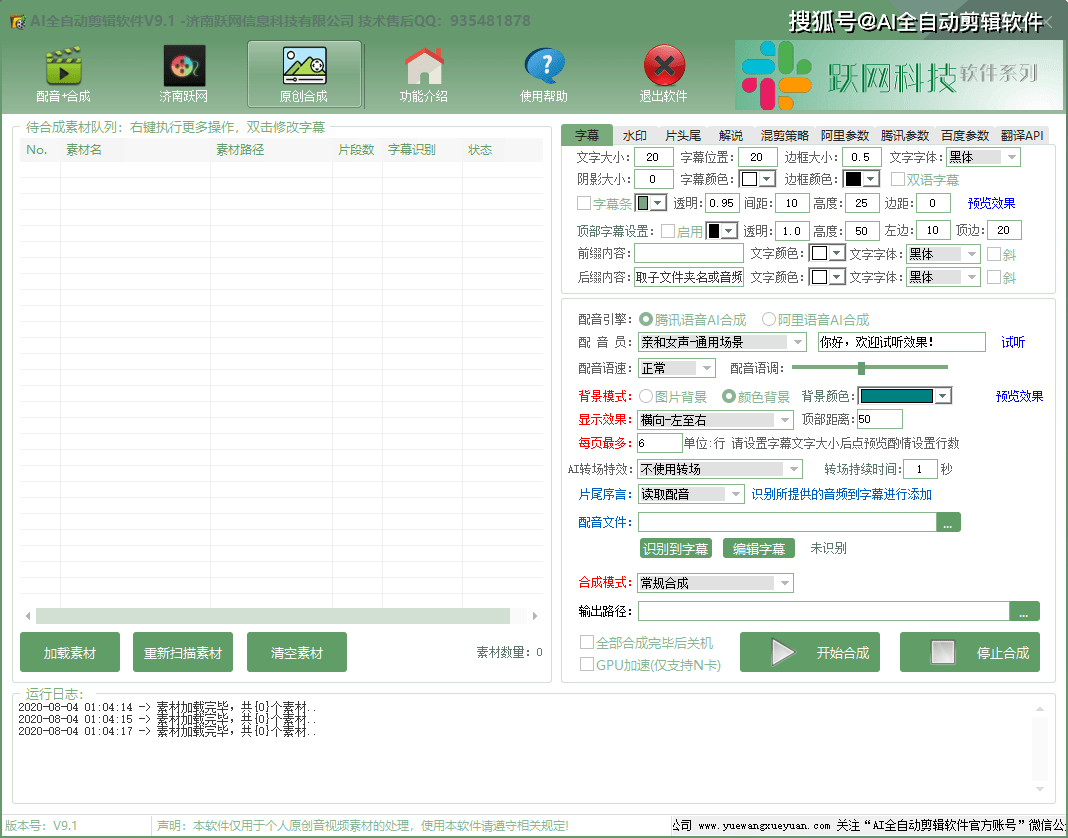
Task: Open the 百度参数 tab
Action: pyautogui.click(x=964, y=136)
